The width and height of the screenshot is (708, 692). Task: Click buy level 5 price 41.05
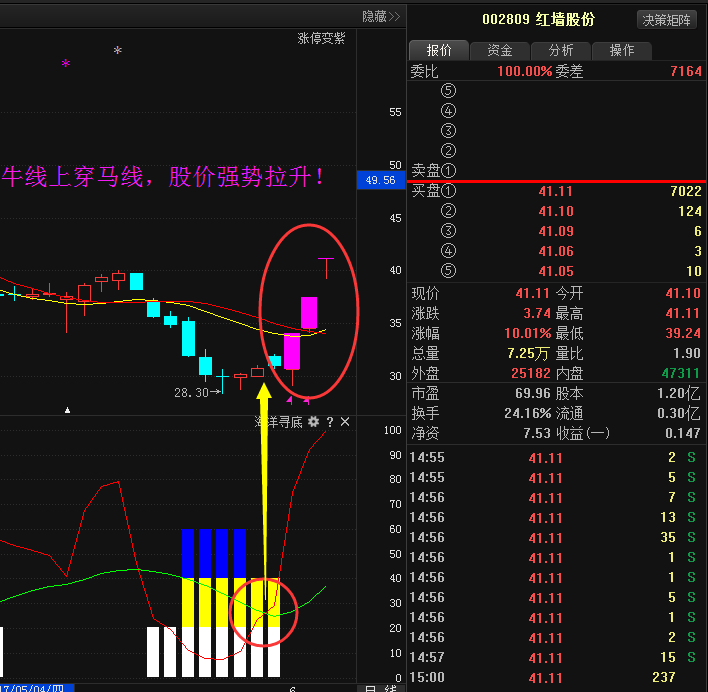coord(555,271)
